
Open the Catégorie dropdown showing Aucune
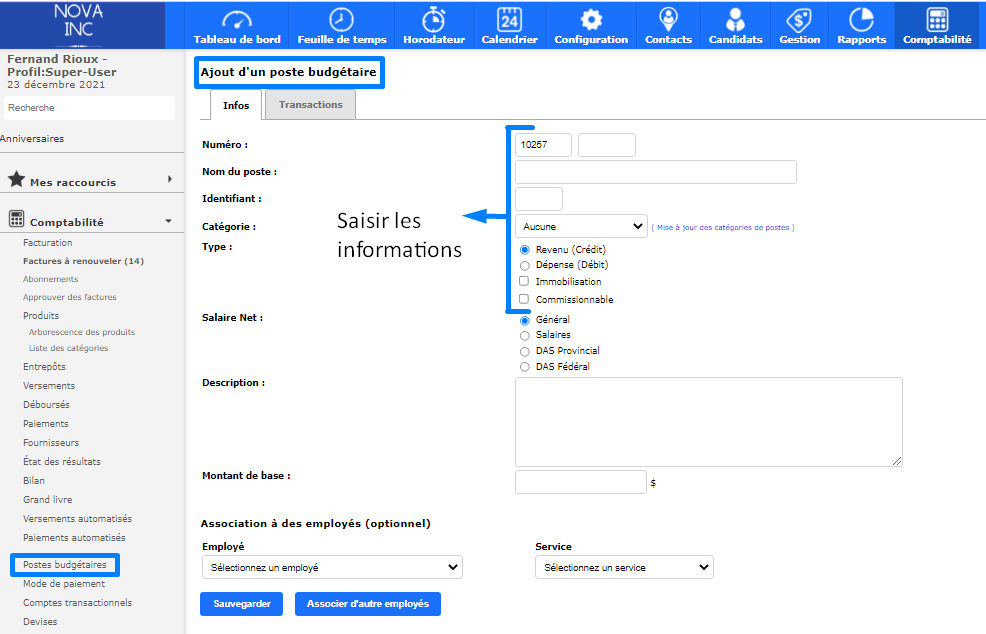coord(581,227)
